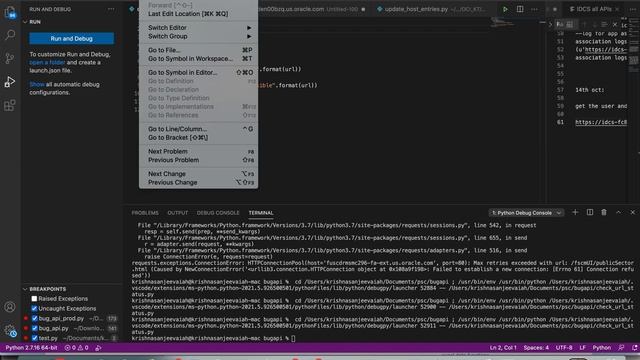Click the Run and Debug button
Image resolution: width=640 pixels, height=360 pixels.
(x=71, y=38)
